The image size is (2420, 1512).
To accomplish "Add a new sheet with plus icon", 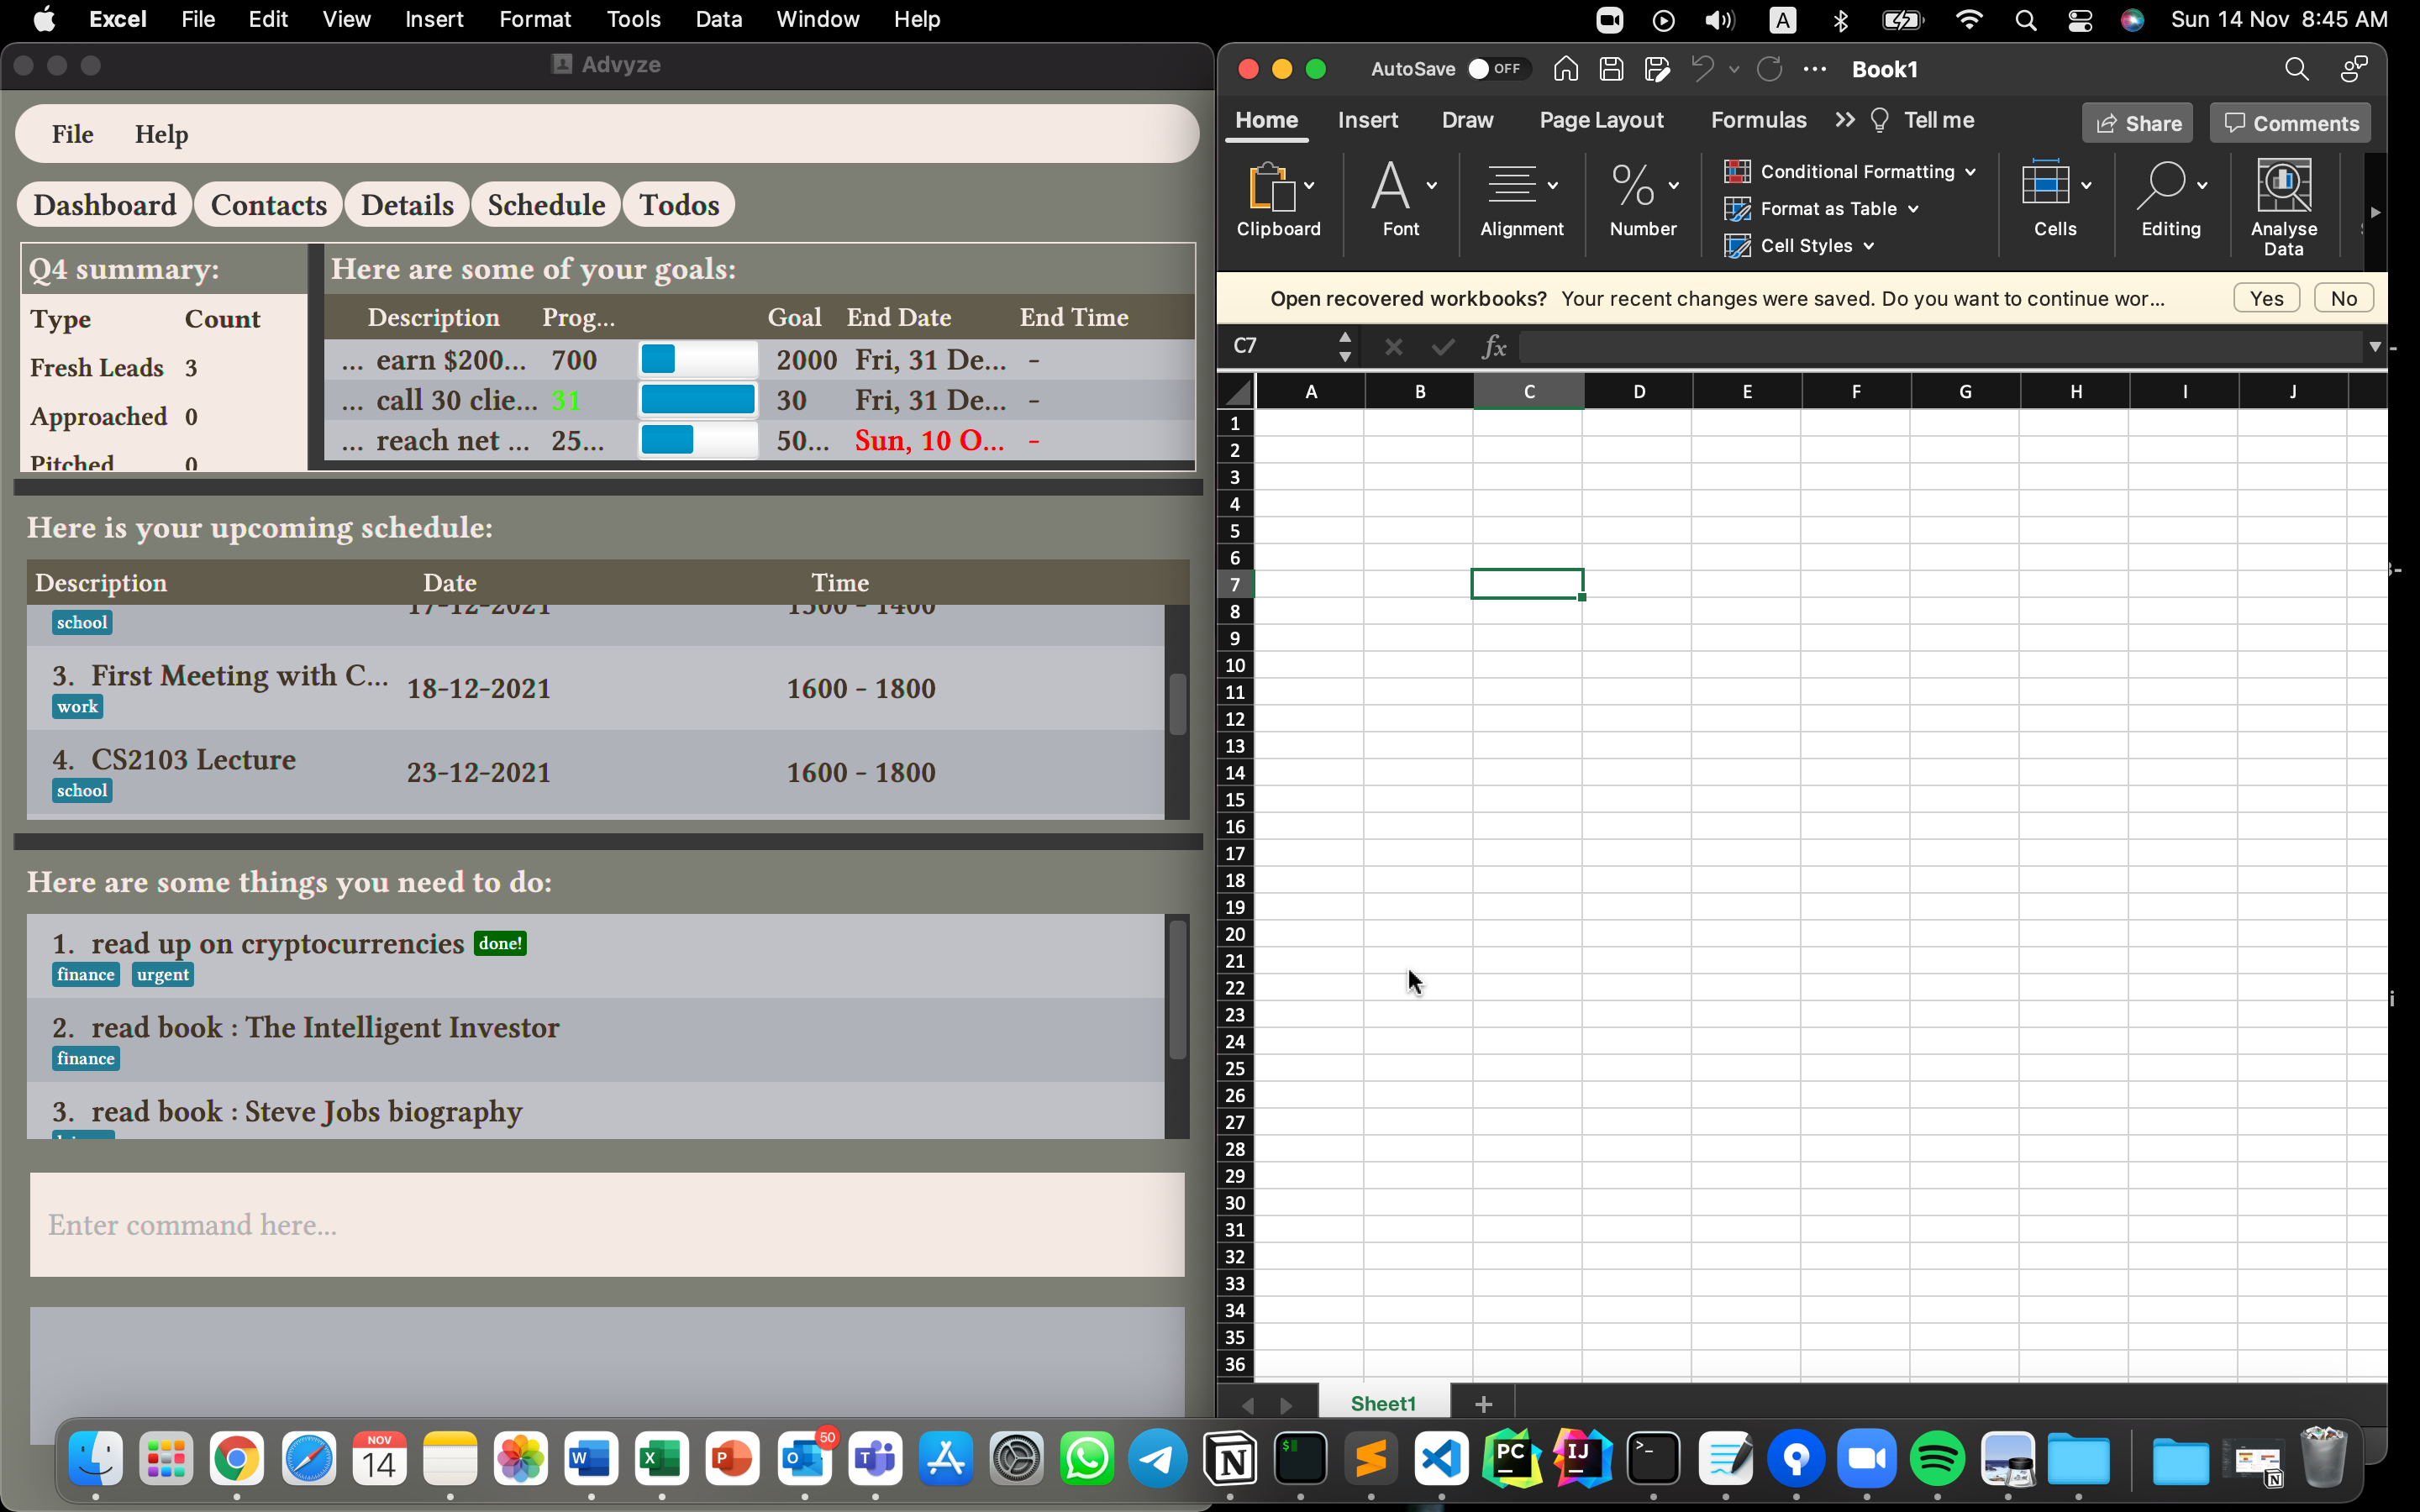I will coord(1484,1404).
